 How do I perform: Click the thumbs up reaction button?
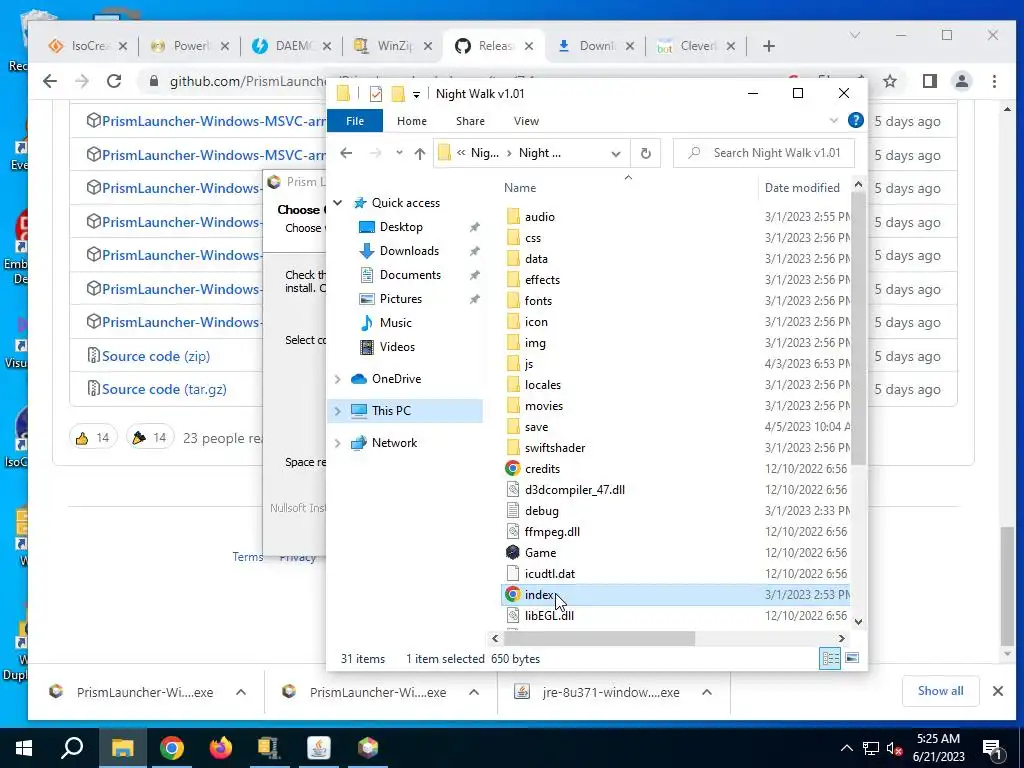coord(93,438)
